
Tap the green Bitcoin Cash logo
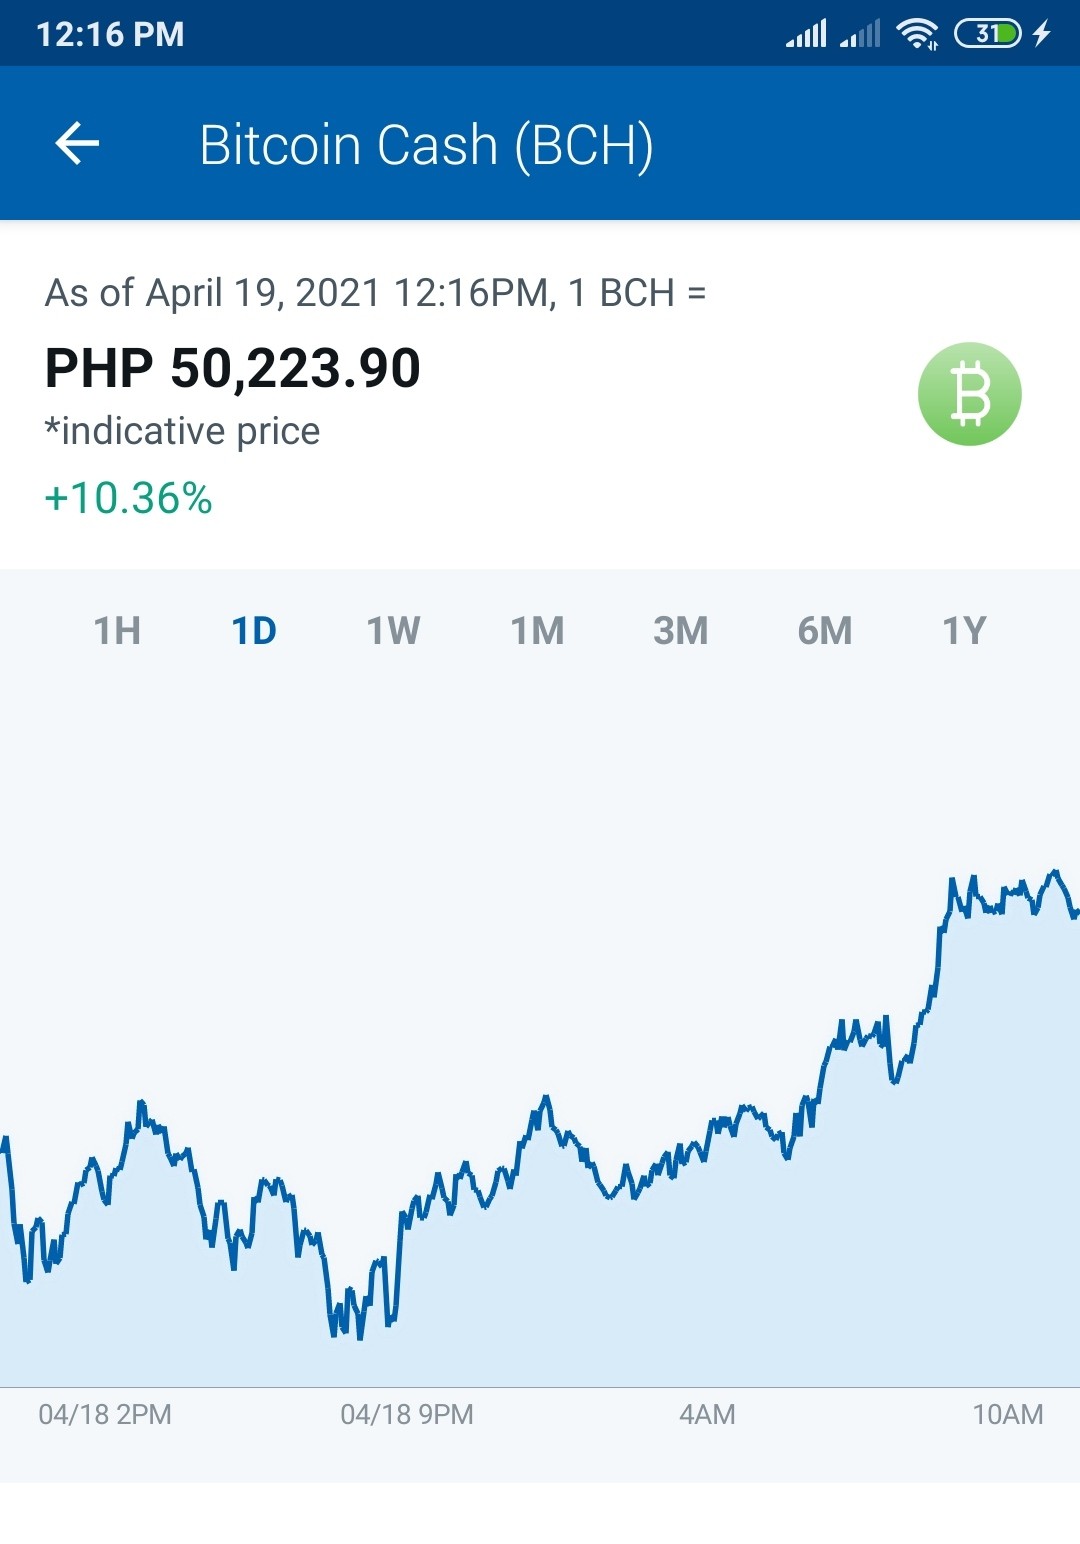pos(969,394)
